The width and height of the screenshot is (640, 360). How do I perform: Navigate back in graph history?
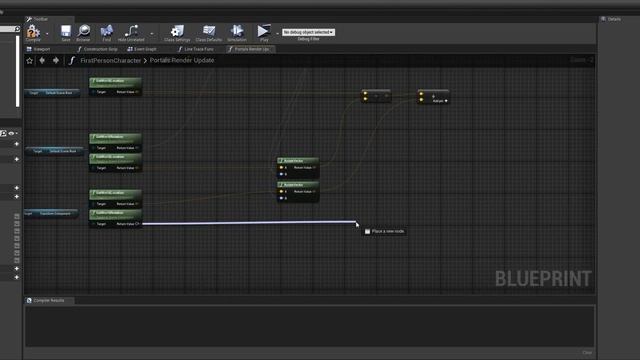pos(42,60)
